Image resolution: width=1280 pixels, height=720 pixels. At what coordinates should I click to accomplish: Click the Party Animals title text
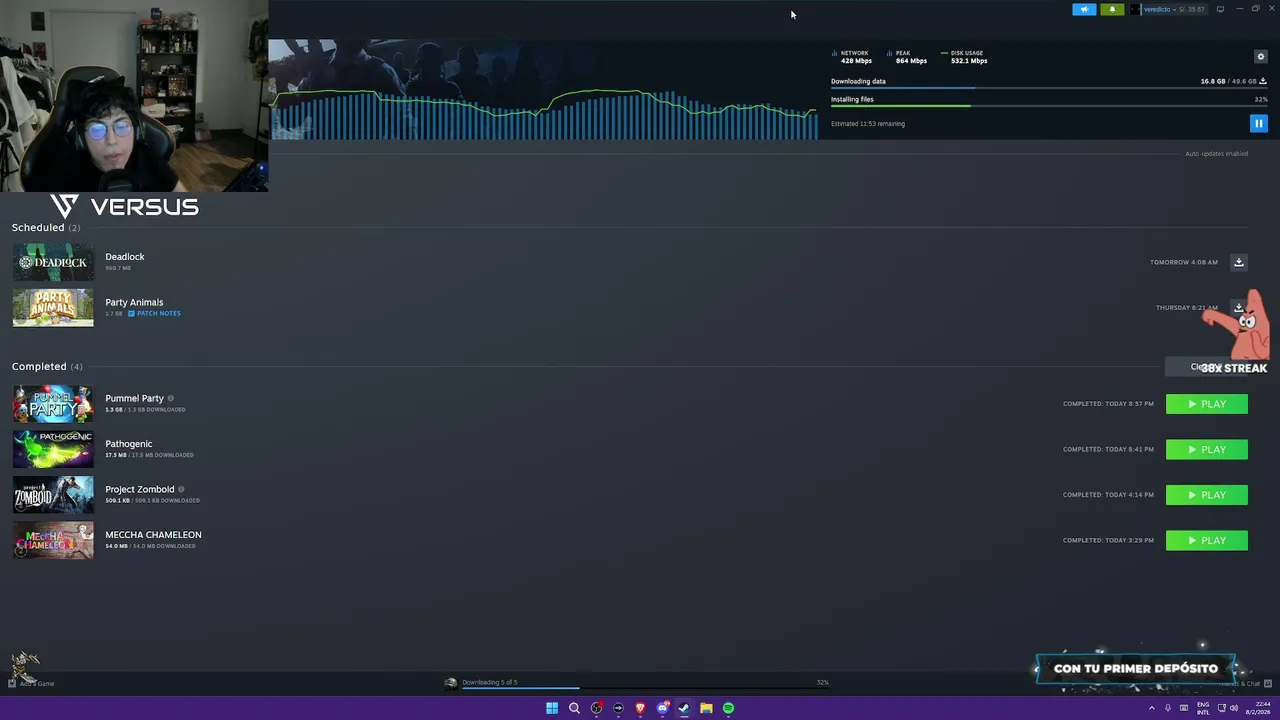[134, 302]
